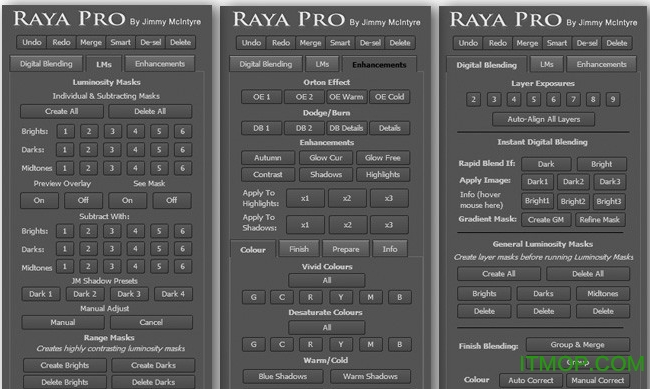The height and width of the screenshot is (389, 650).
Task: Click Delete All under Individual & Subtracting Masks
Action: pos(150,111)
